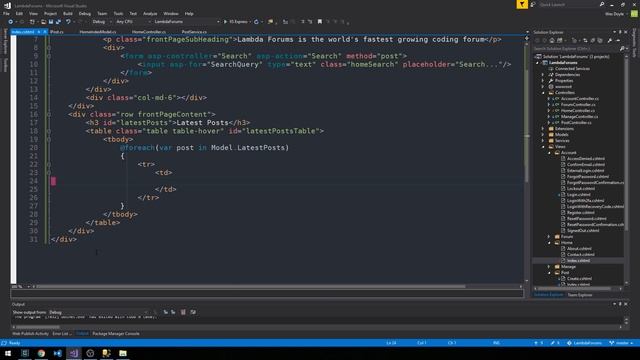Switch to the Team Explorer tab
This screenshot has height=360, width=640.
(x=580, y=295)
